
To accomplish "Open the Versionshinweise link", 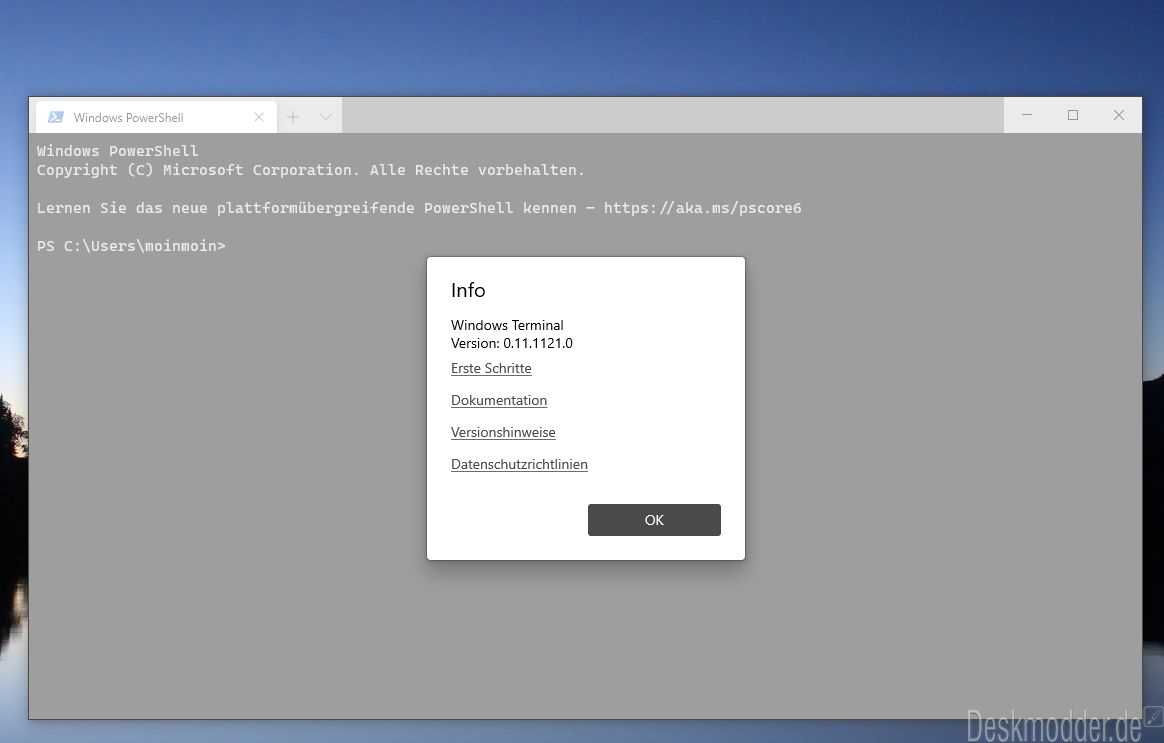I will click(x=503, y=432).
